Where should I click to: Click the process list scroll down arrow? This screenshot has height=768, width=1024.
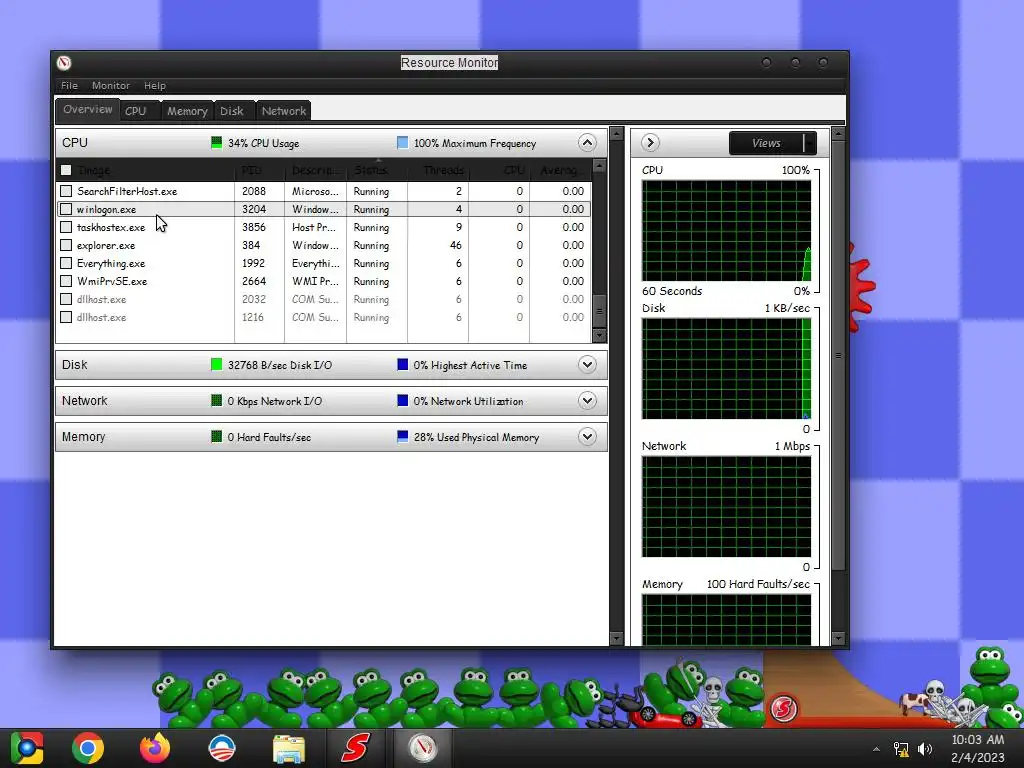click(x=599, y=336)
